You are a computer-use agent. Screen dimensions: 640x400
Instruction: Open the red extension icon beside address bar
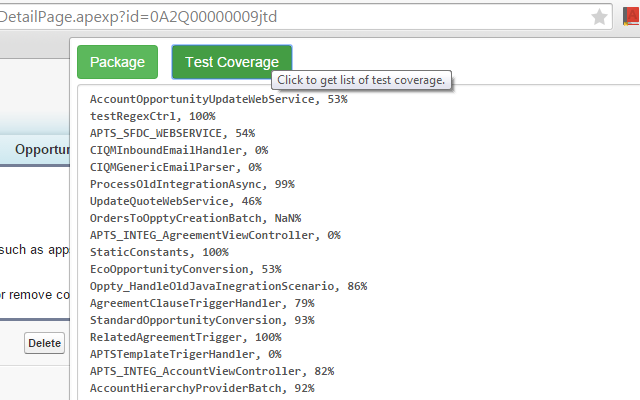[x=631, y=16]
